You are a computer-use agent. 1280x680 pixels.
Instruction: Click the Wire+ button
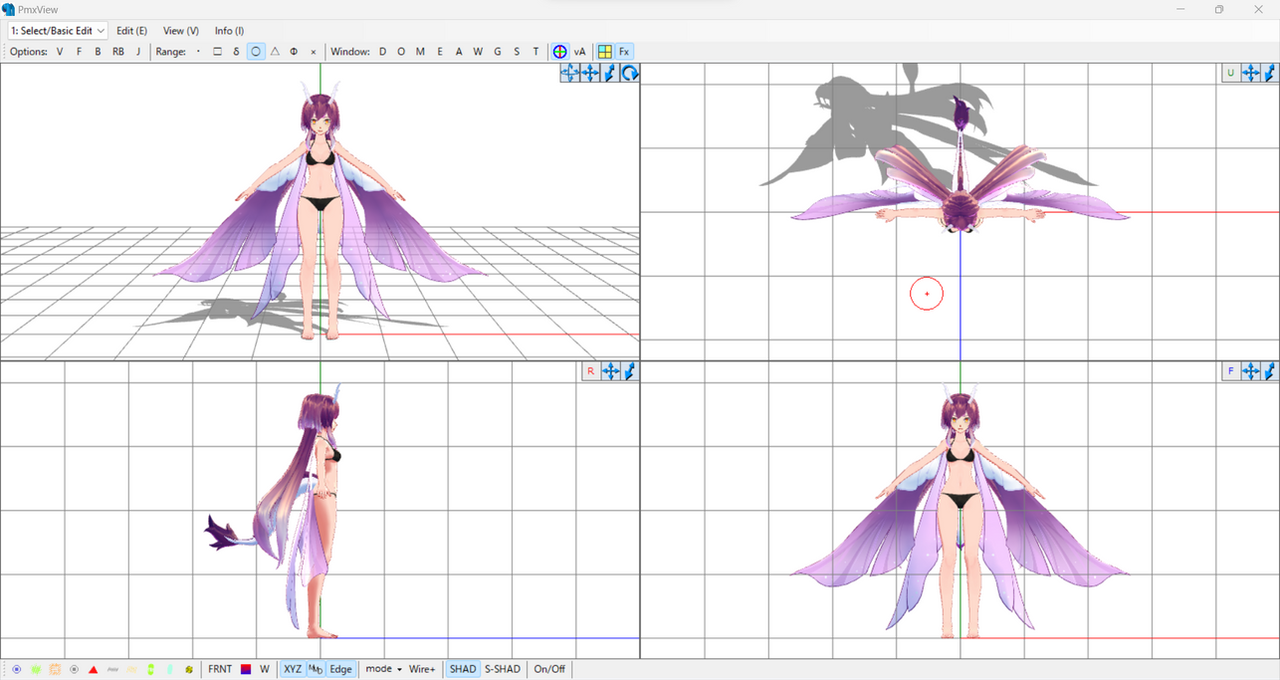[422, 669]
